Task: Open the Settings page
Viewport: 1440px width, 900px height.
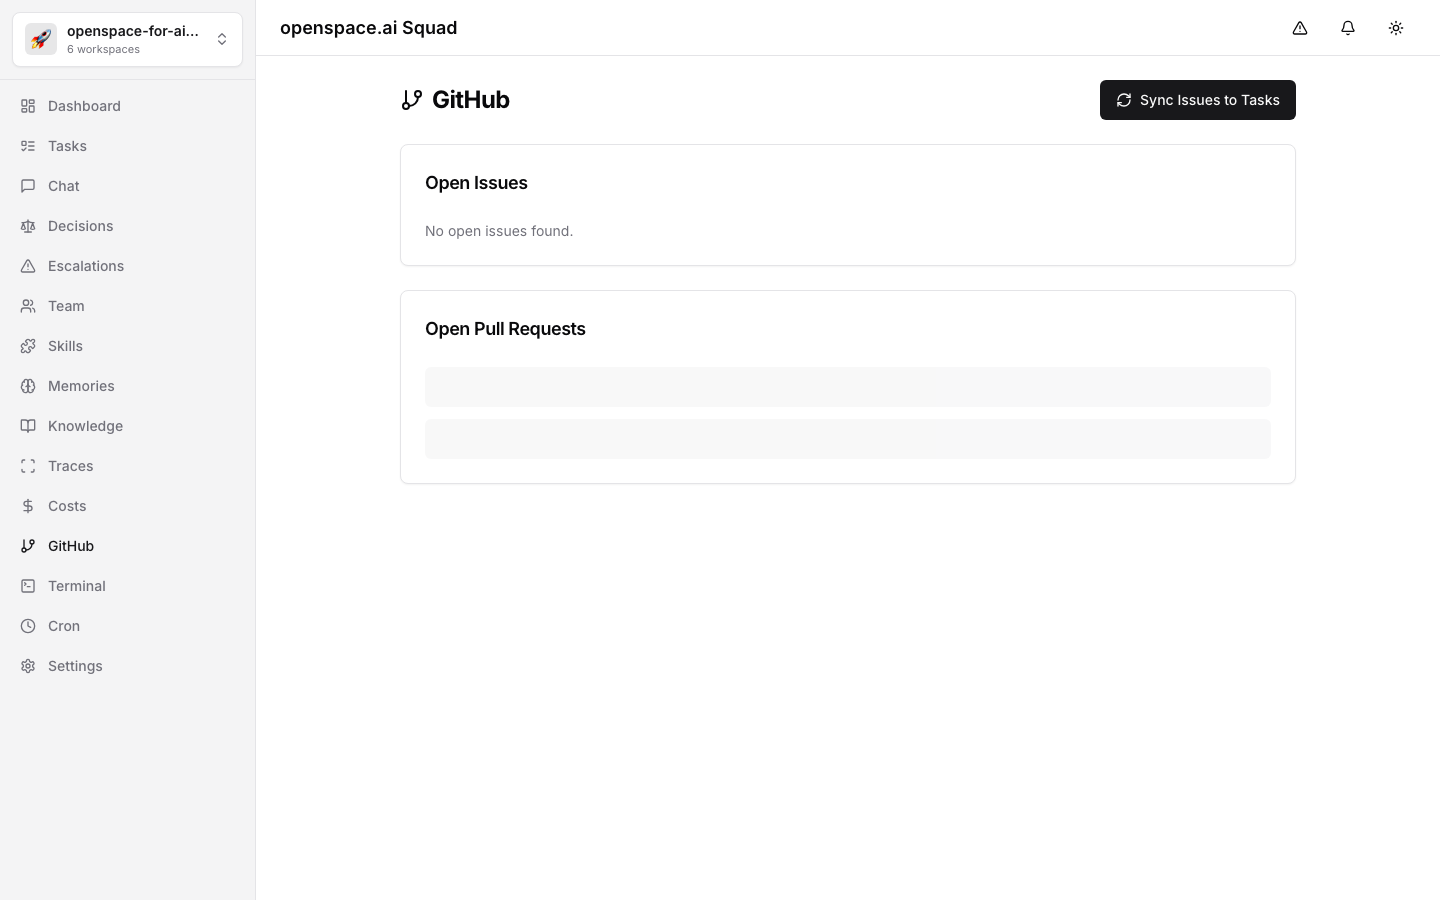Action: tap(75, 666)
